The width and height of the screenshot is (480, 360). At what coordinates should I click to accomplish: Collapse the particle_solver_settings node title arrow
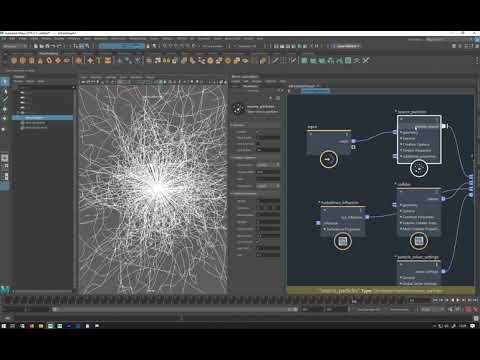pyautogui.click(x=396, y=257)
